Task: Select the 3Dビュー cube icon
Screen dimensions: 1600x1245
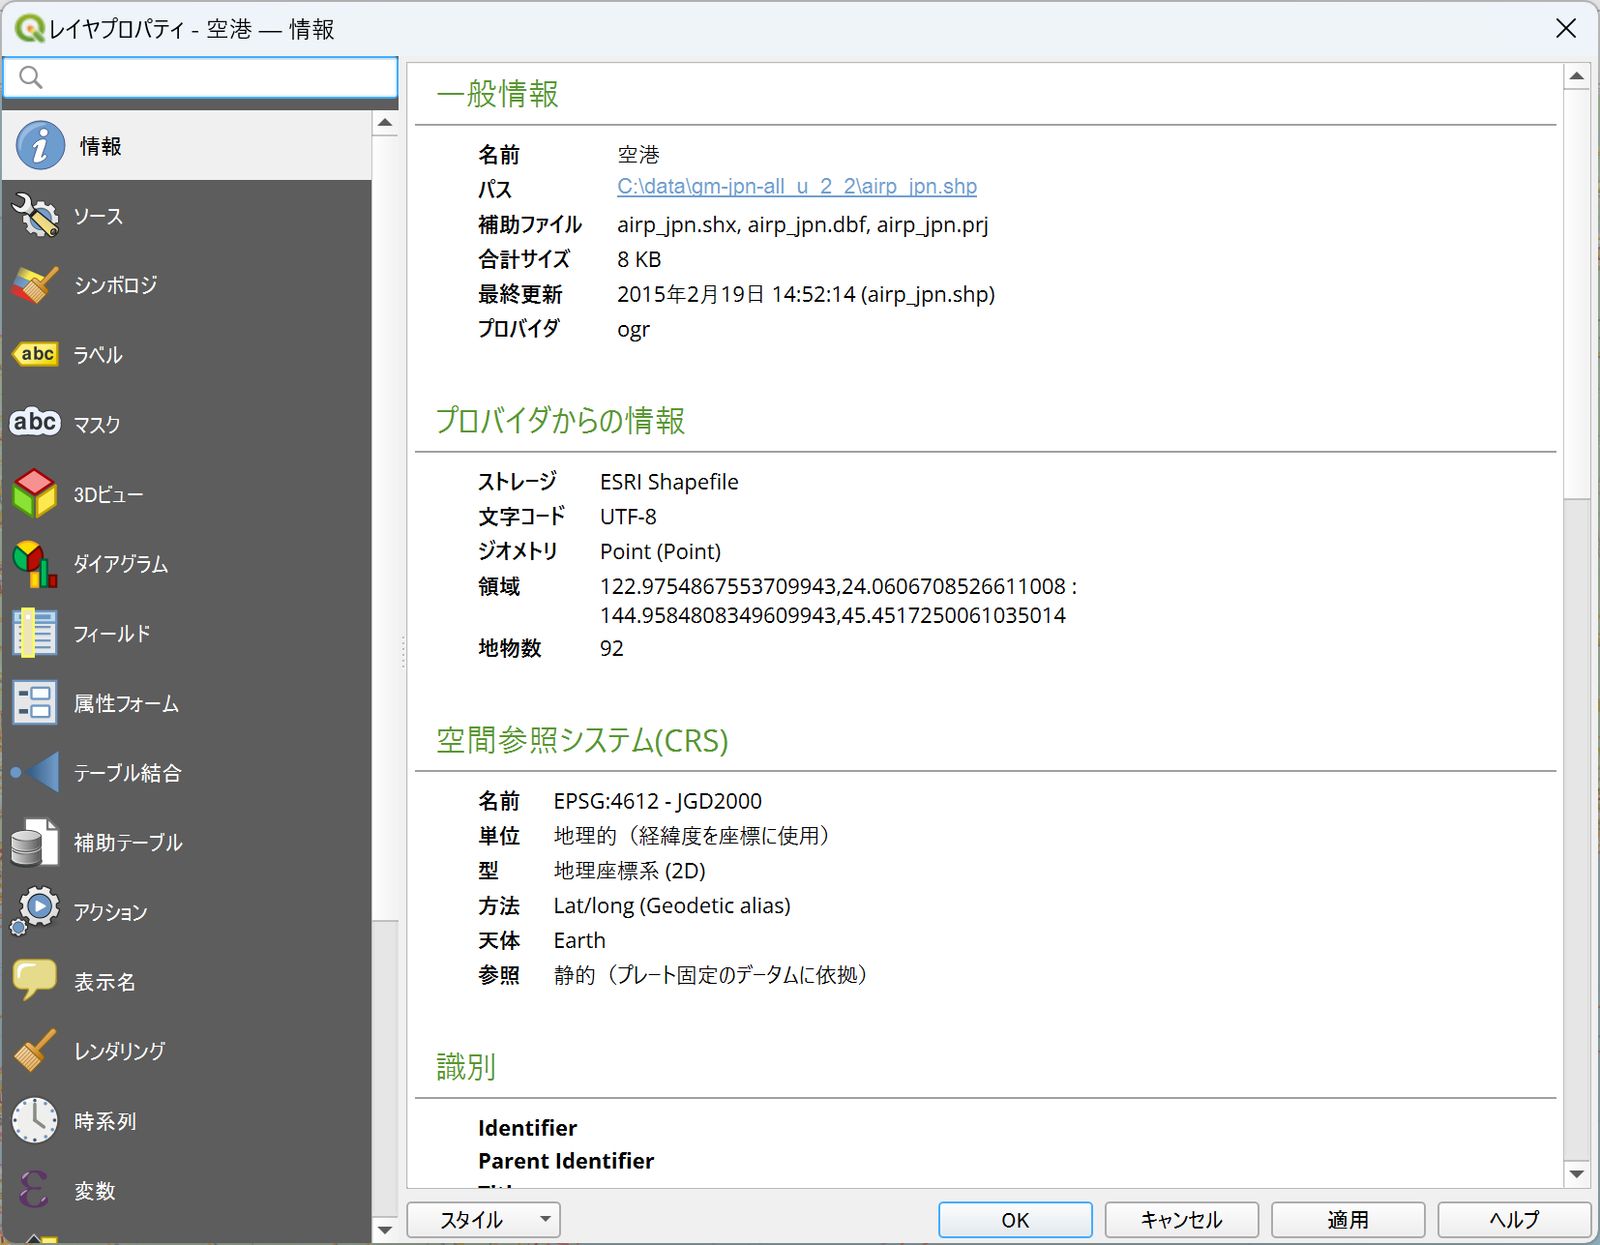Action: 36,494
